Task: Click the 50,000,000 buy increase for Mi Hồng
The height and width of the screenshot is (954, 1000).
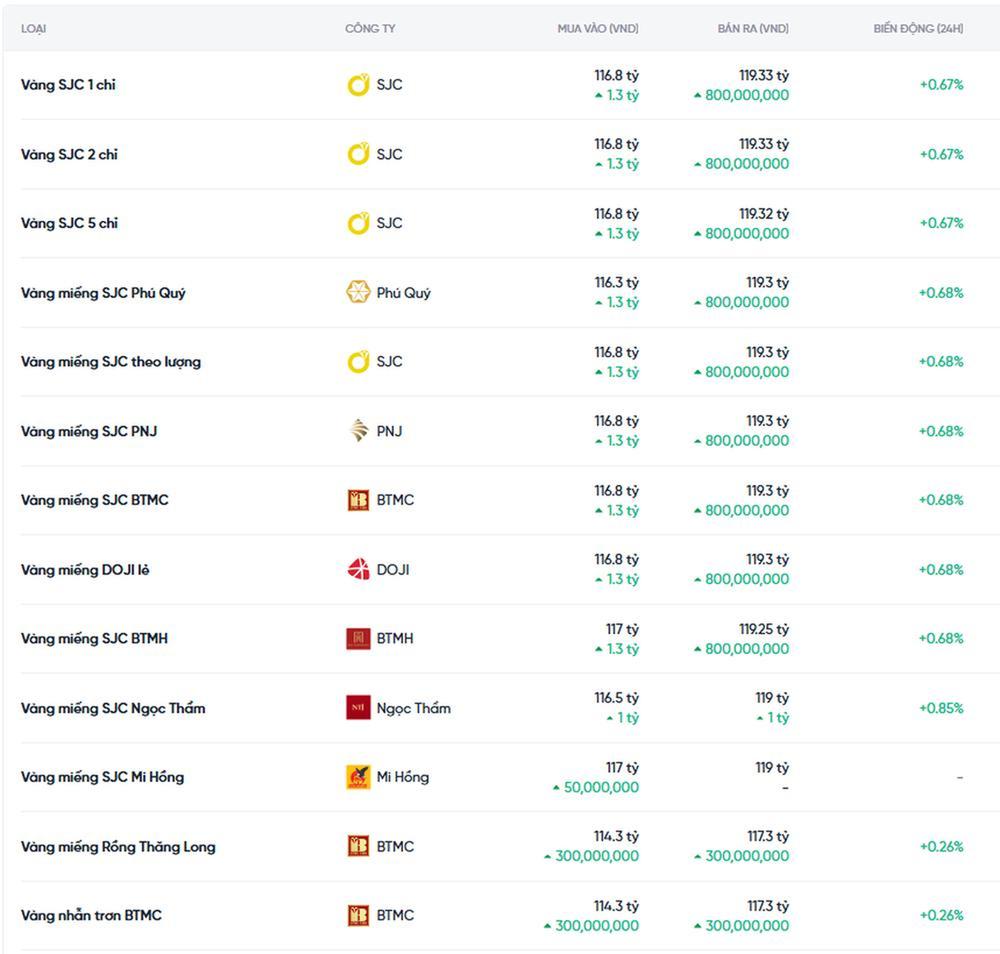Action: click(596, 788)
